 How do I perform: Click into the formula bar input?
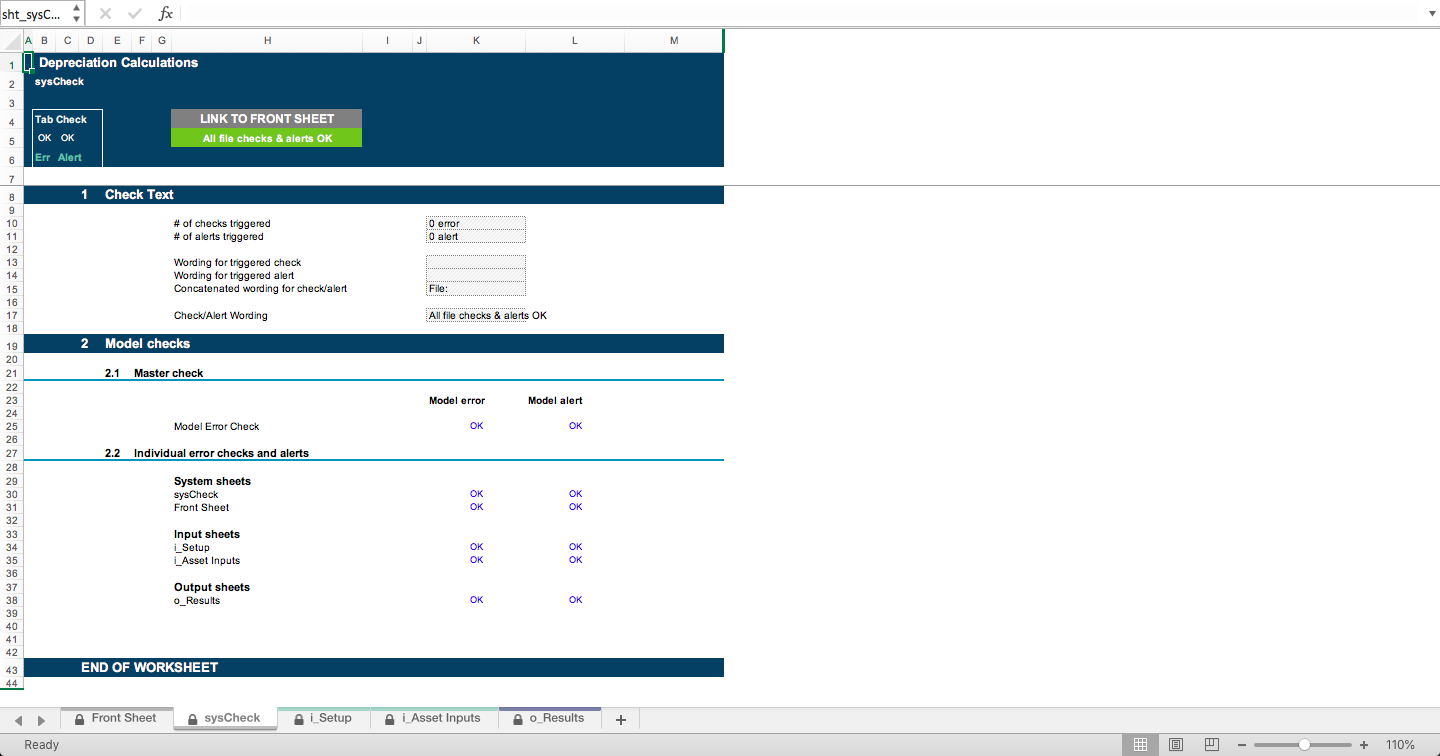[x=800, y=14]
